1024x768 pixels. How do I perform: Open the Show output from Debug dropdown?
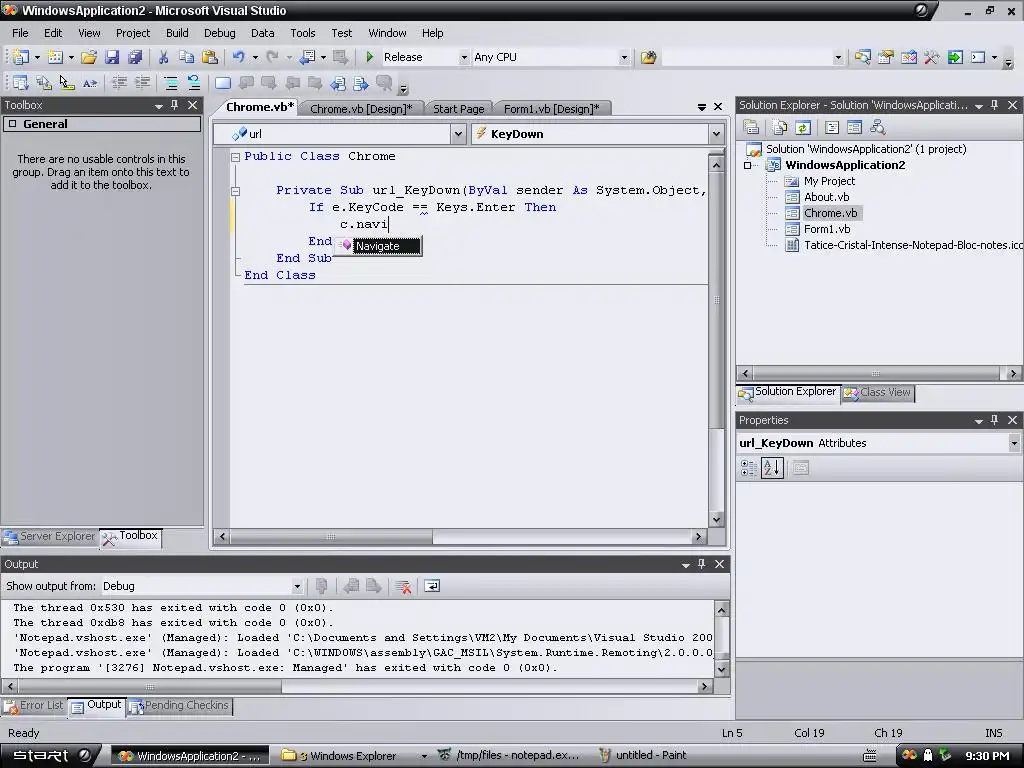tap(297, 586)
